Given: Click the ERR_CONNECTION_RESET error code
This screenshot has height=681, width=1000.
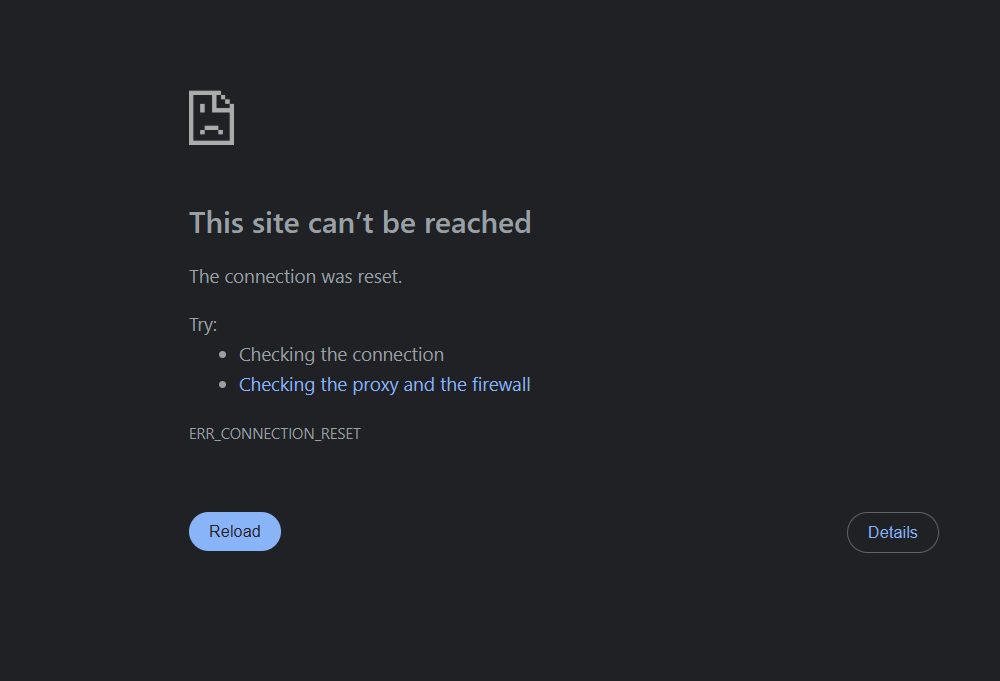Looking at the screenshot, I should click(275, 434).
